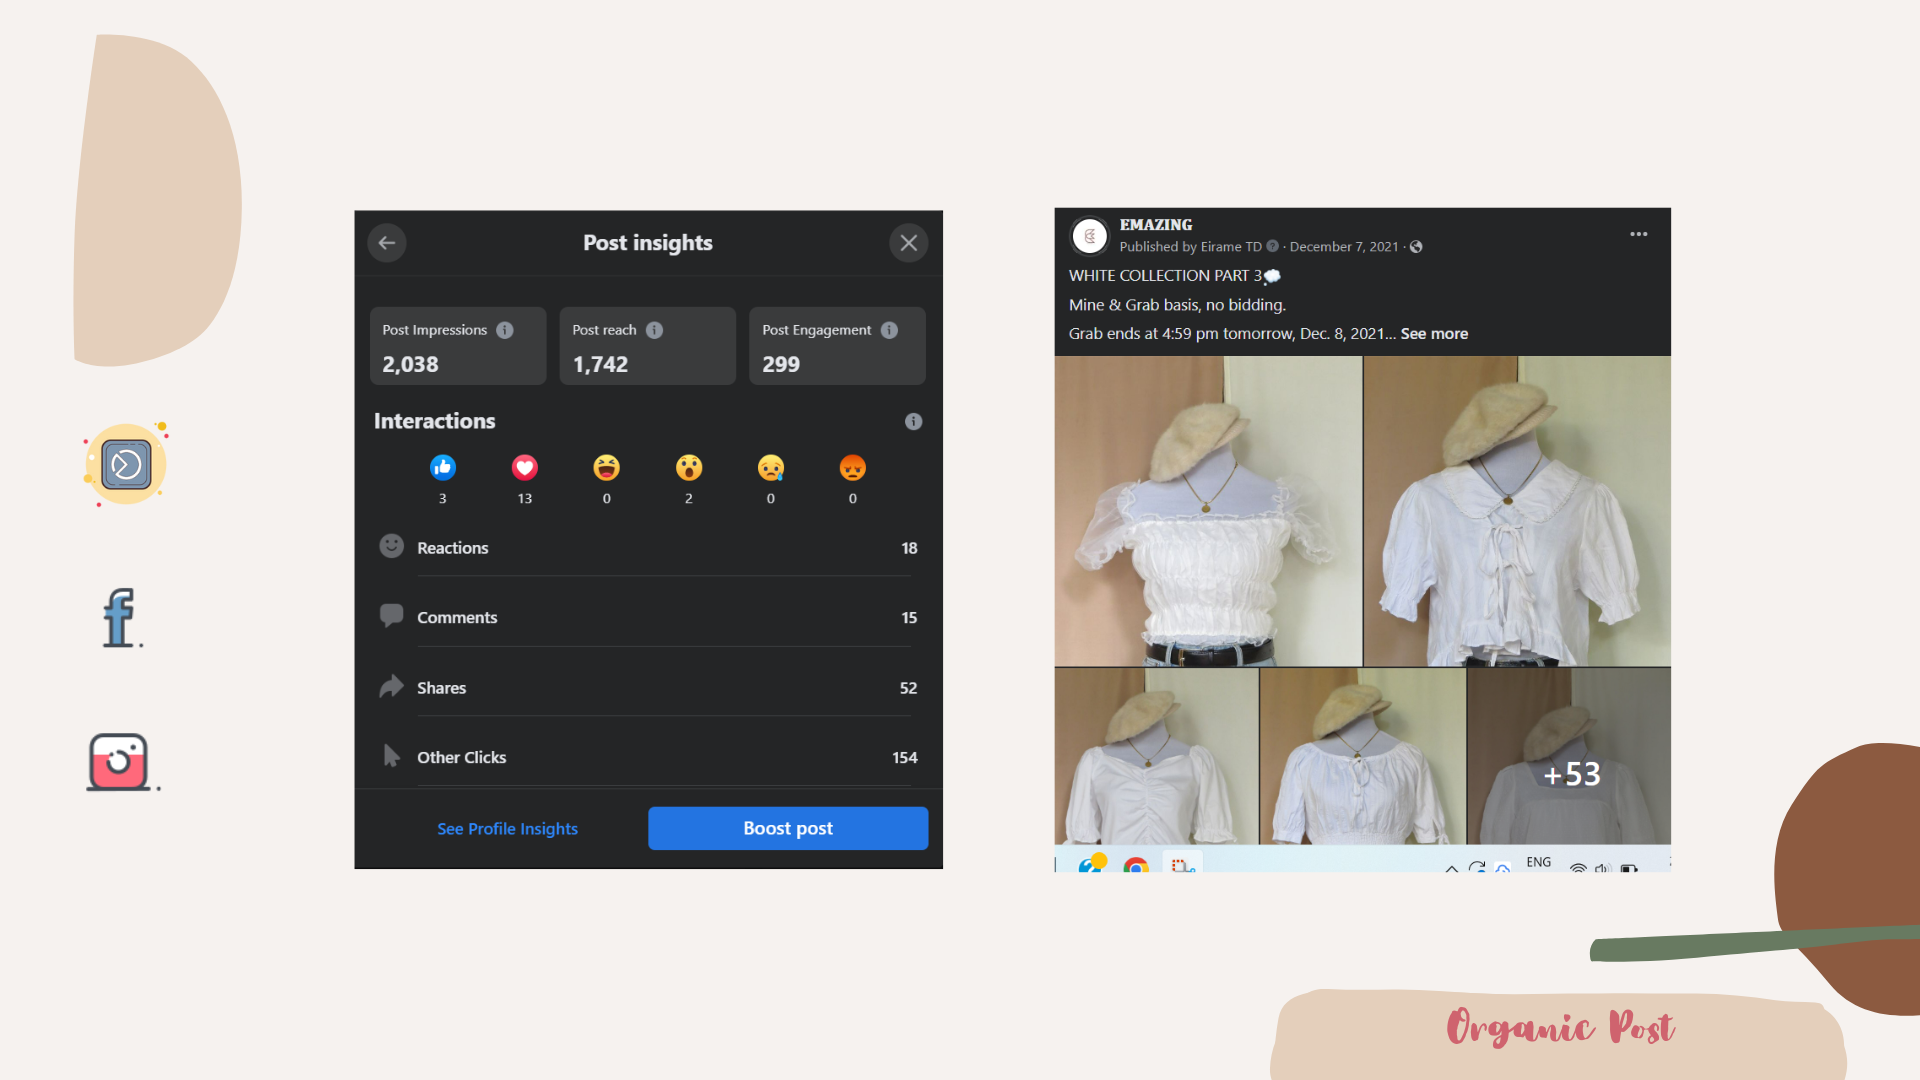Click the ENG language indicator

[x=1539, y=862]
